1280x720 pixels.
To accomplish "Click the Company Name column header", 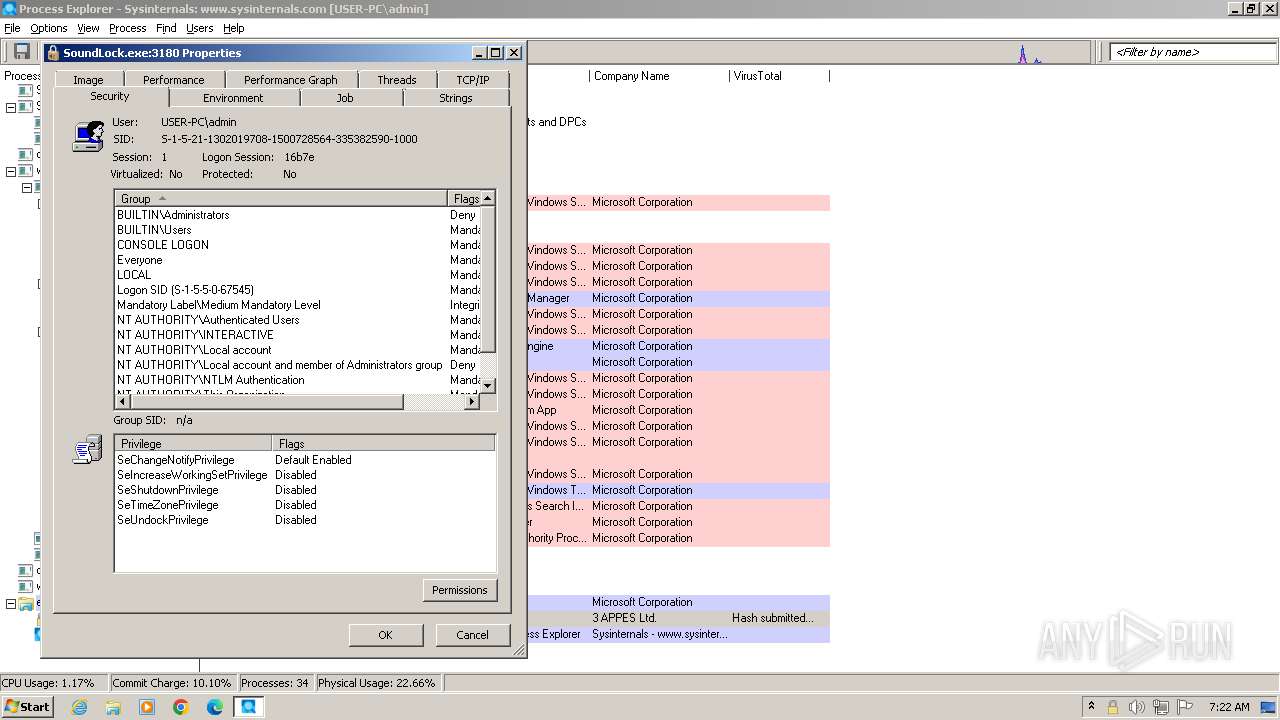I will (x=658, y=76).
